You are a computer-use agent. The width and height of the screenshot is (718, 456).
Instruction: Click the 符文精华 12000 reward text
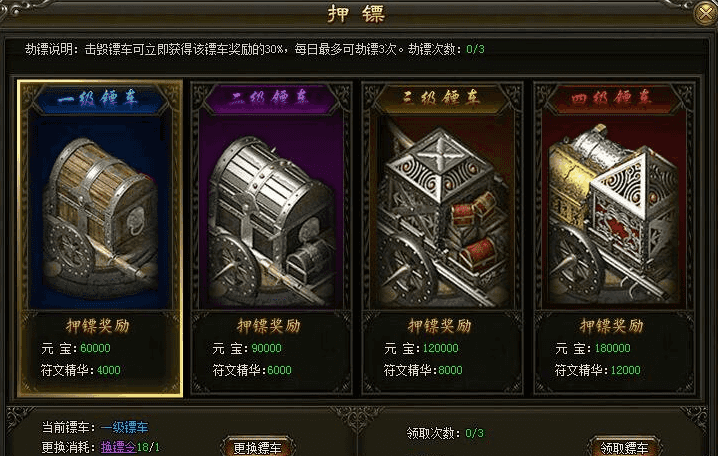tap(598, 370)
